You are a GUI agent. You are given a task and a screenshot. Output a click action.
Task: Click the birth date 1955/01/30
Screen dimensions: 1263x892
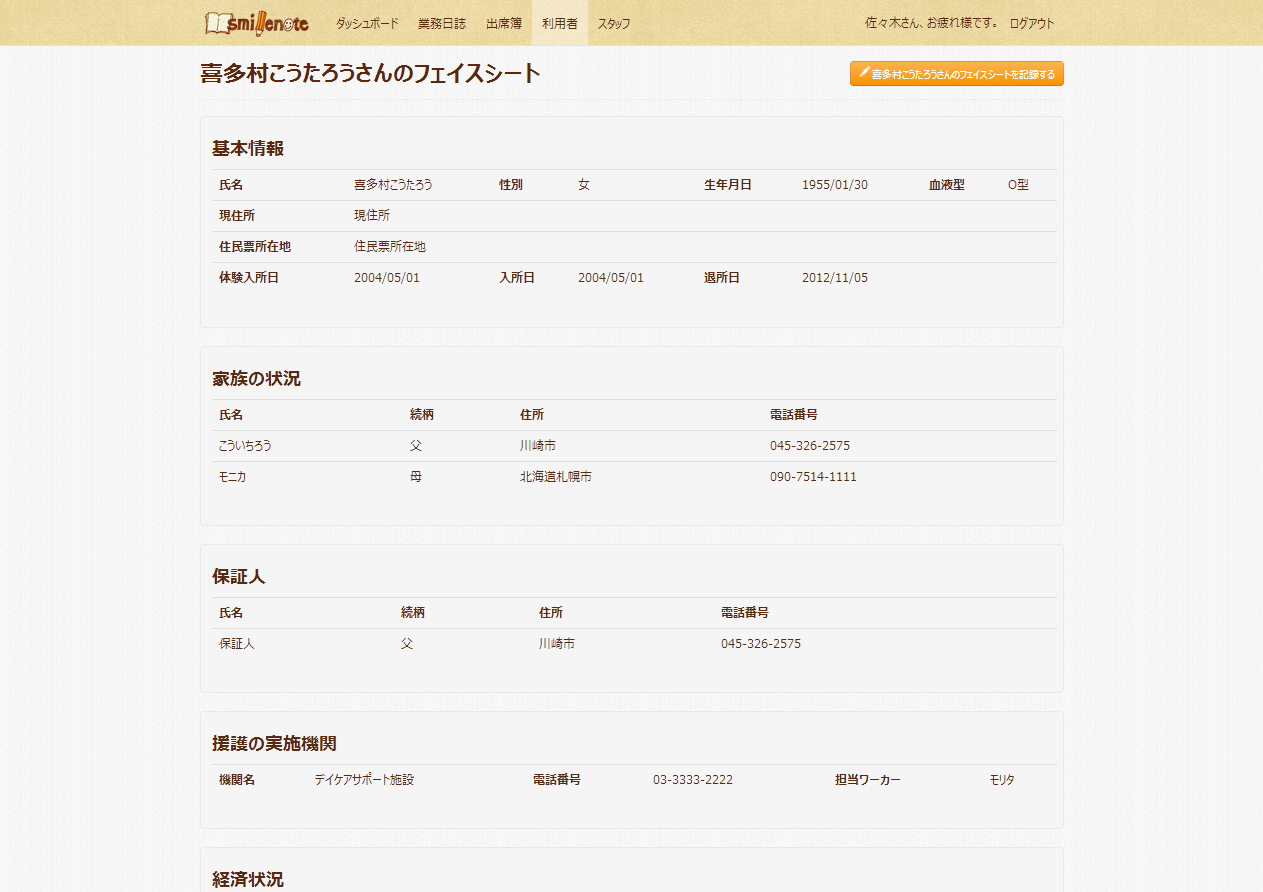click(835, 185)
